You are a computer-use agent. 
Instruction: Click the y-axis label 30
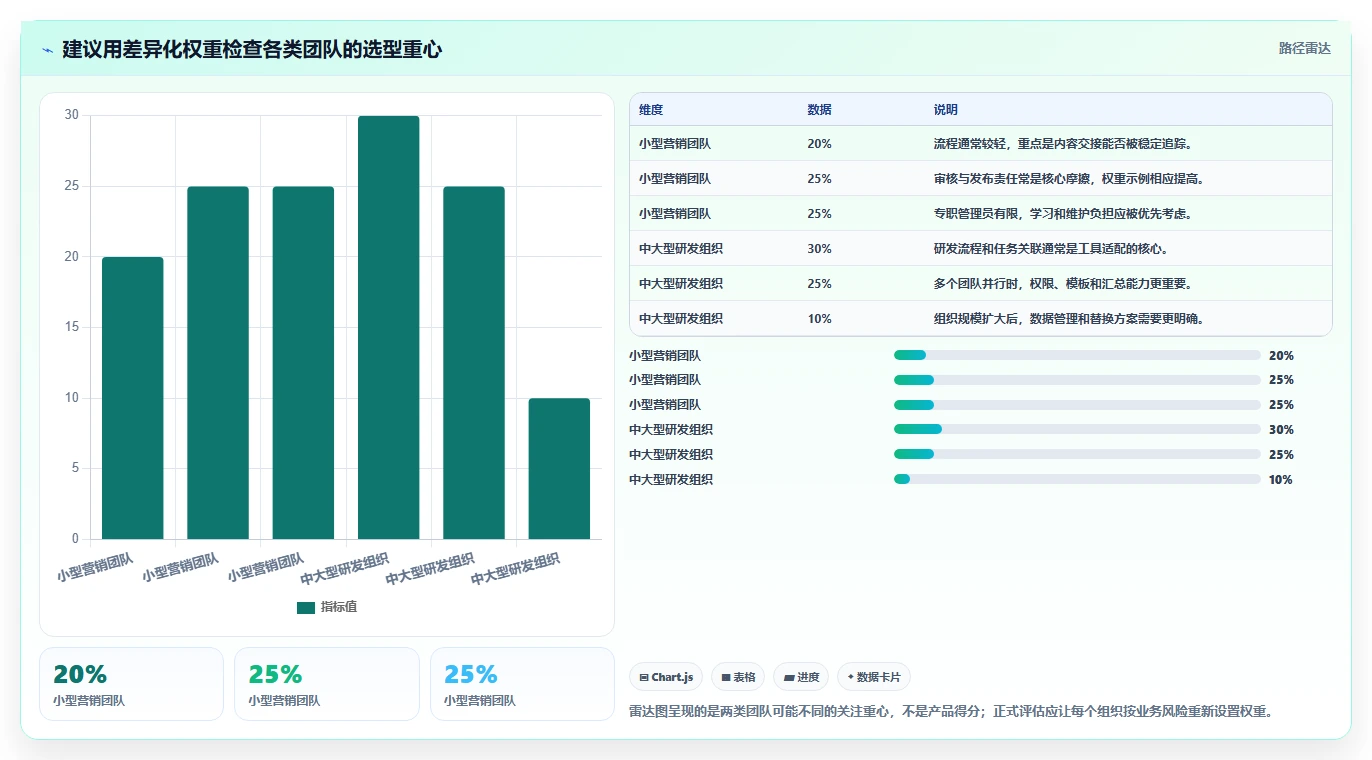[71, 115]
